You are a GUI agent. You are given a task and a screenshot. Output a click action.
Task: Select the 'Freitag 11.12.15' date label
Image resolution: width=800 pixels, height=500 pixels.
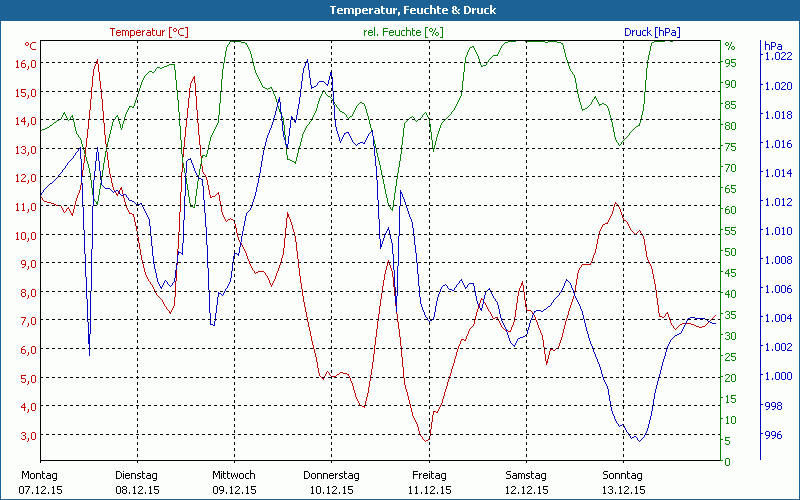coord(429,482)
